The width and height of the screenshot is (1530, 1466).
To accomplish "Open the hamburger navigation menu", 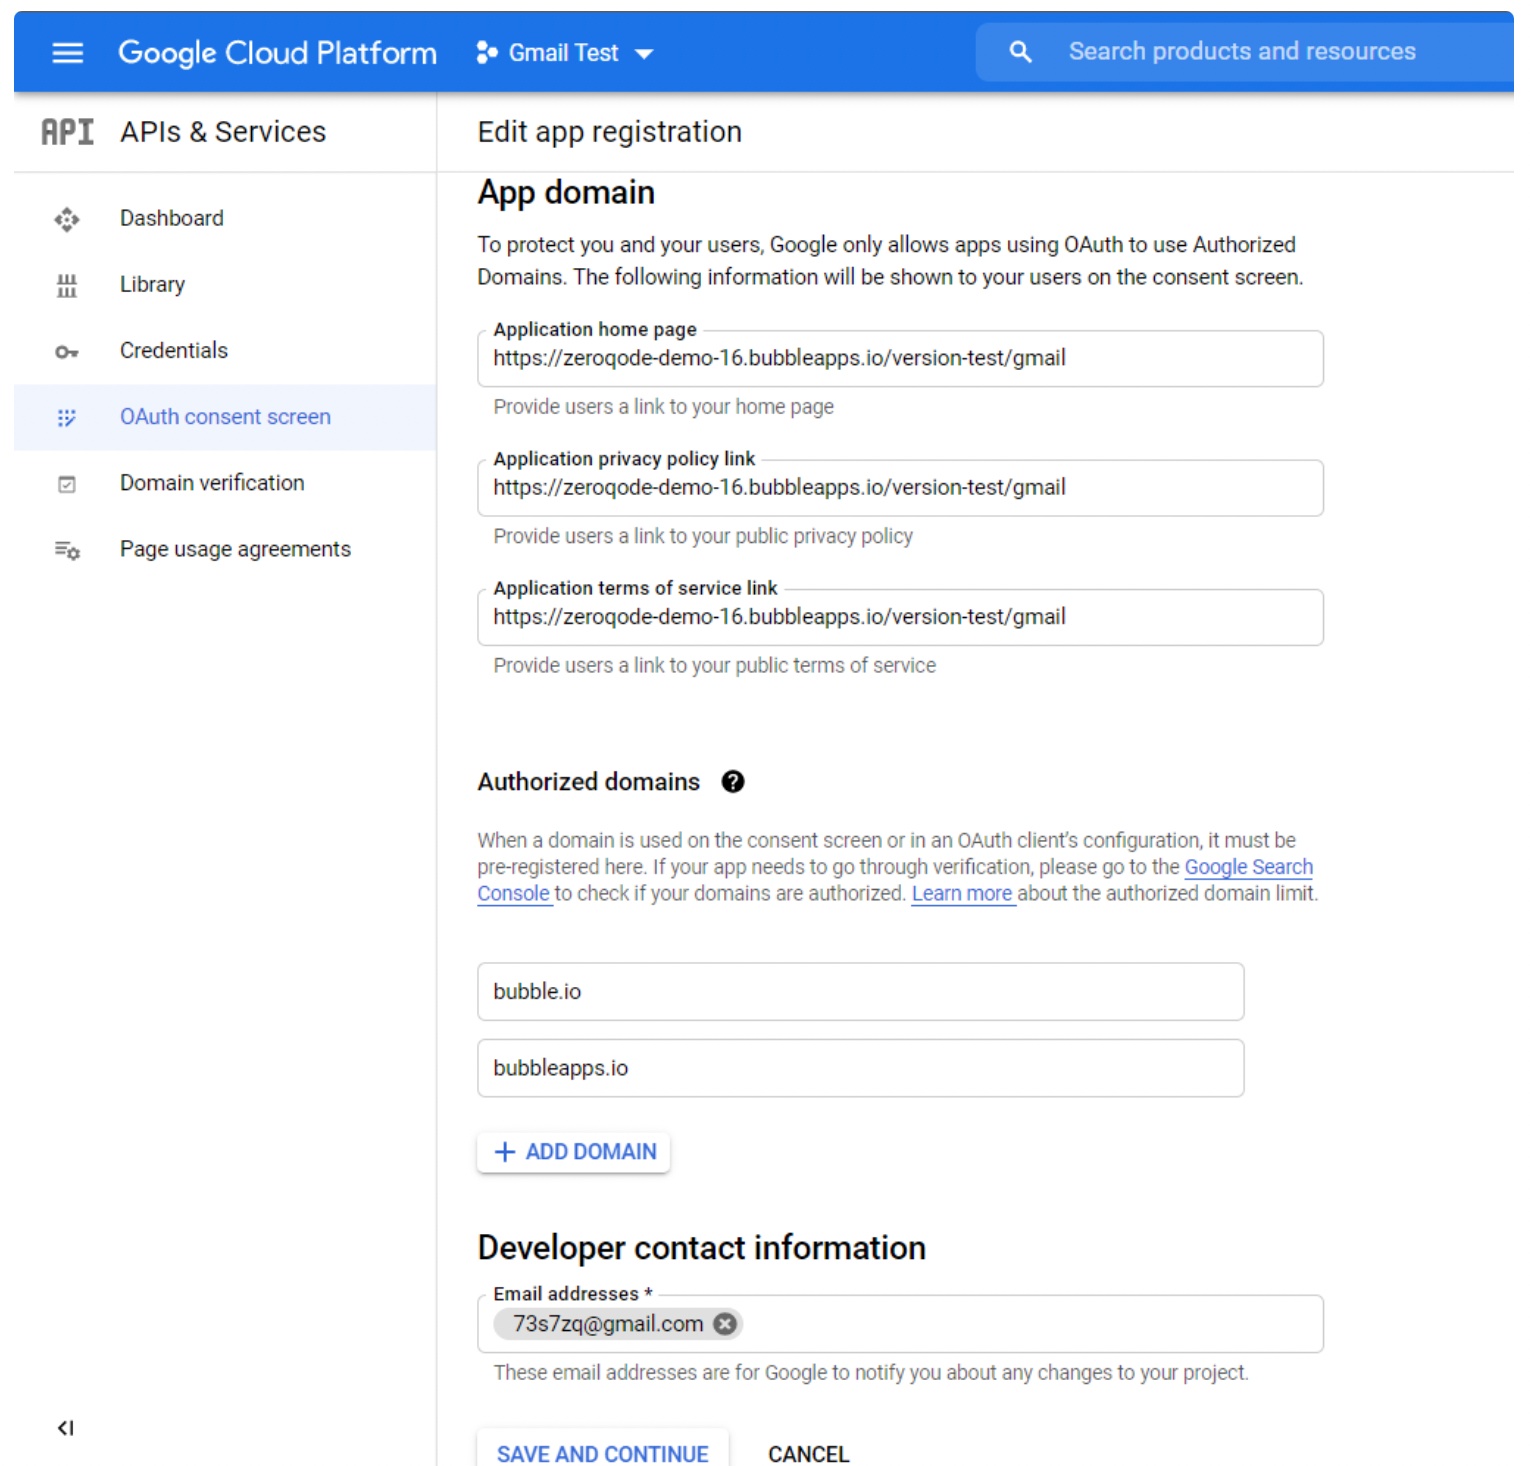I will point(68,53).
